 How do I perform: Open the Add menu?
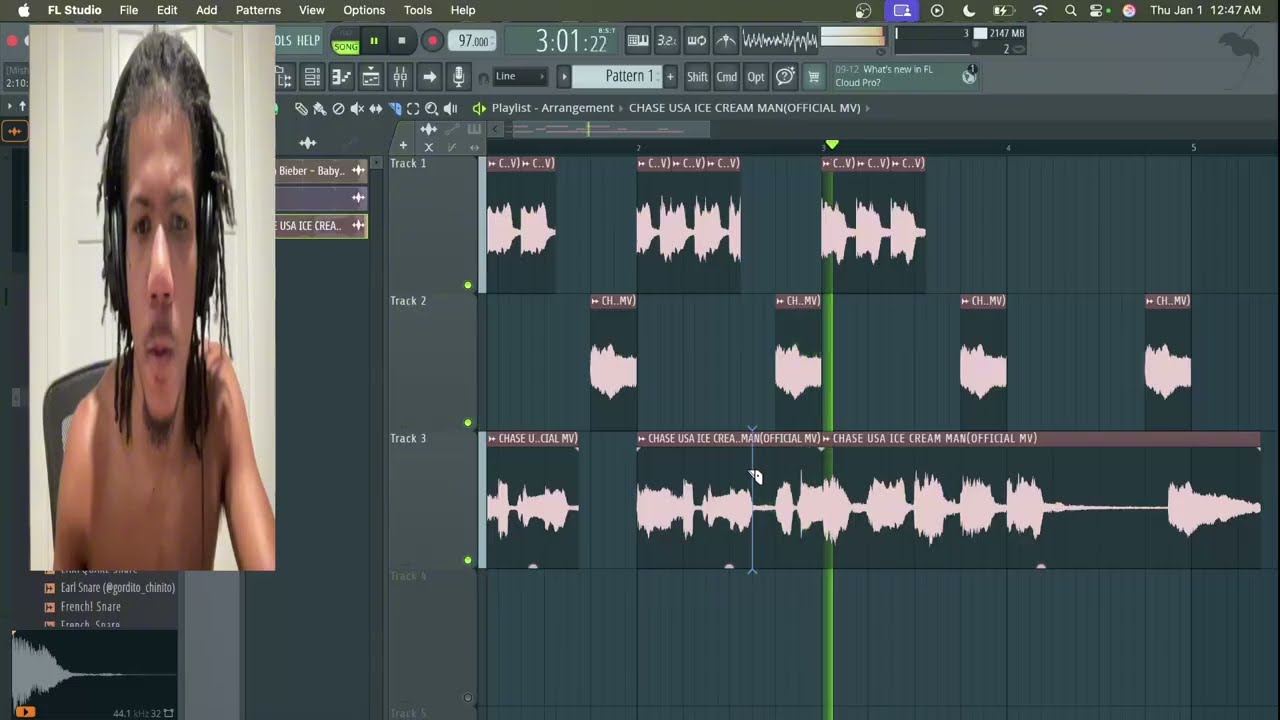click(x=206, y=10)
